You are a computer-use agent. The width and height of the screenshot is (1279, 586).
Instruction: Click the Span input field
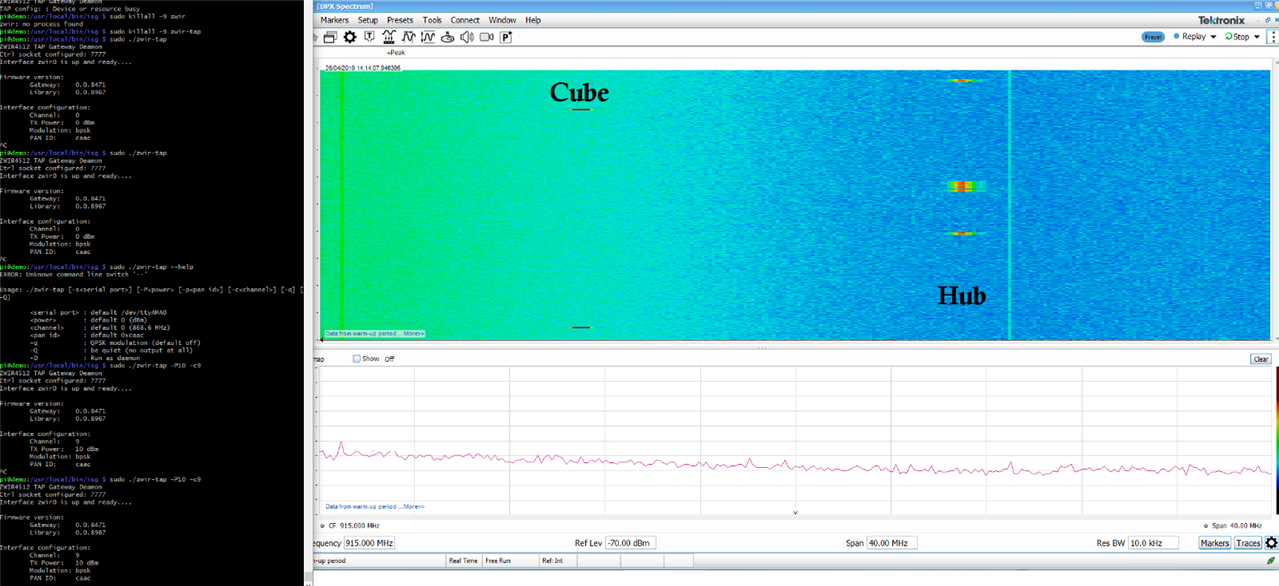(x=891, y=543)
